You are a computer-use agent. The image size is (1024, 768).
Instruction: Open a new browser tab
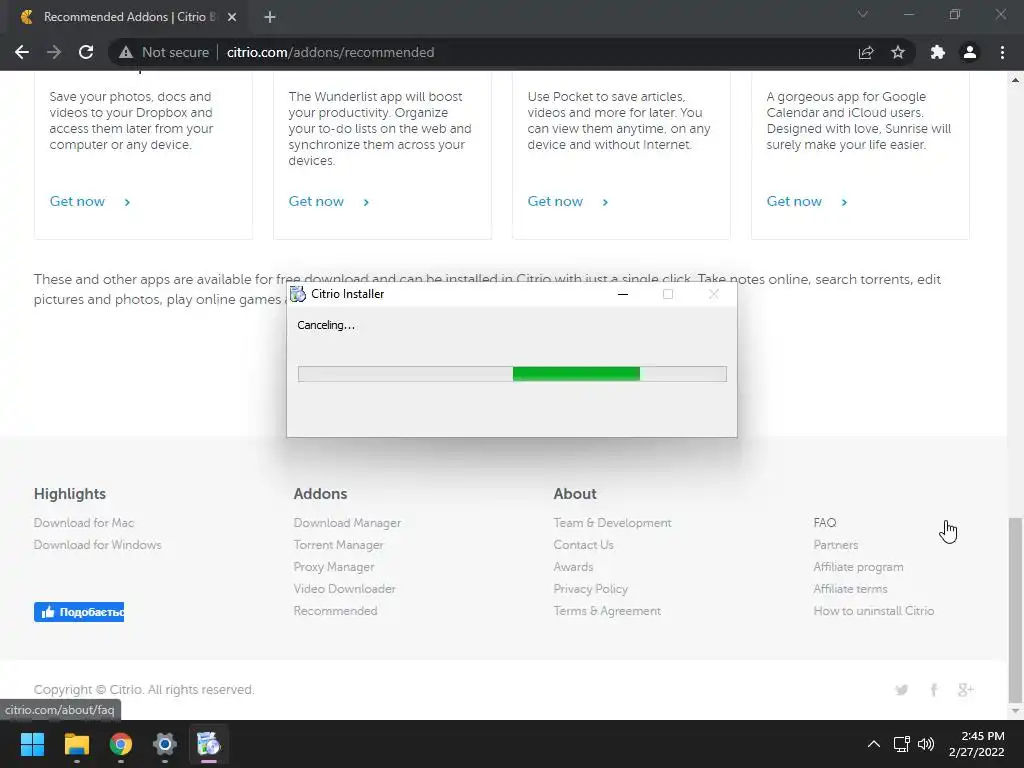[270, 17]
